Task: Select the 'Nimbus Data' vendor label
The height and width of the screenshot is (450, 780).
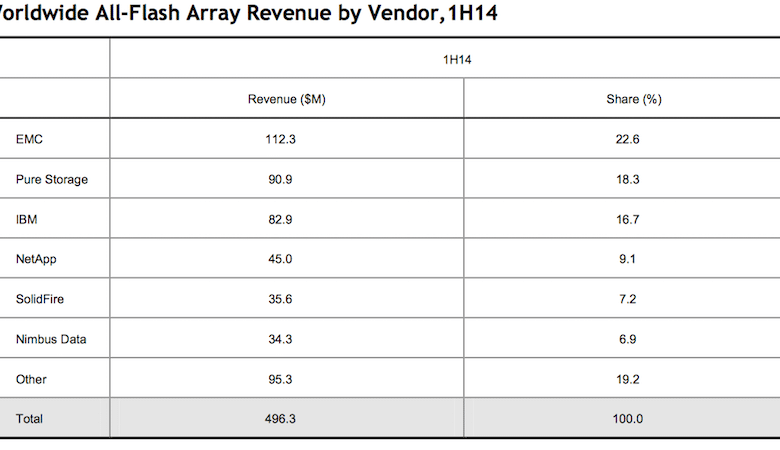Action: click(51, 340)
